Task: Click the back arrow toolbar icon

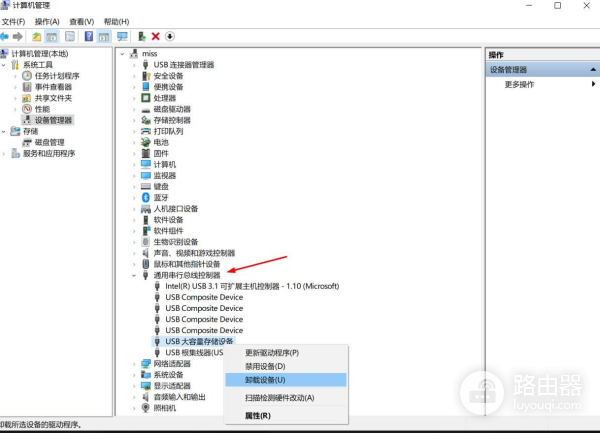Action: (6, 36)
